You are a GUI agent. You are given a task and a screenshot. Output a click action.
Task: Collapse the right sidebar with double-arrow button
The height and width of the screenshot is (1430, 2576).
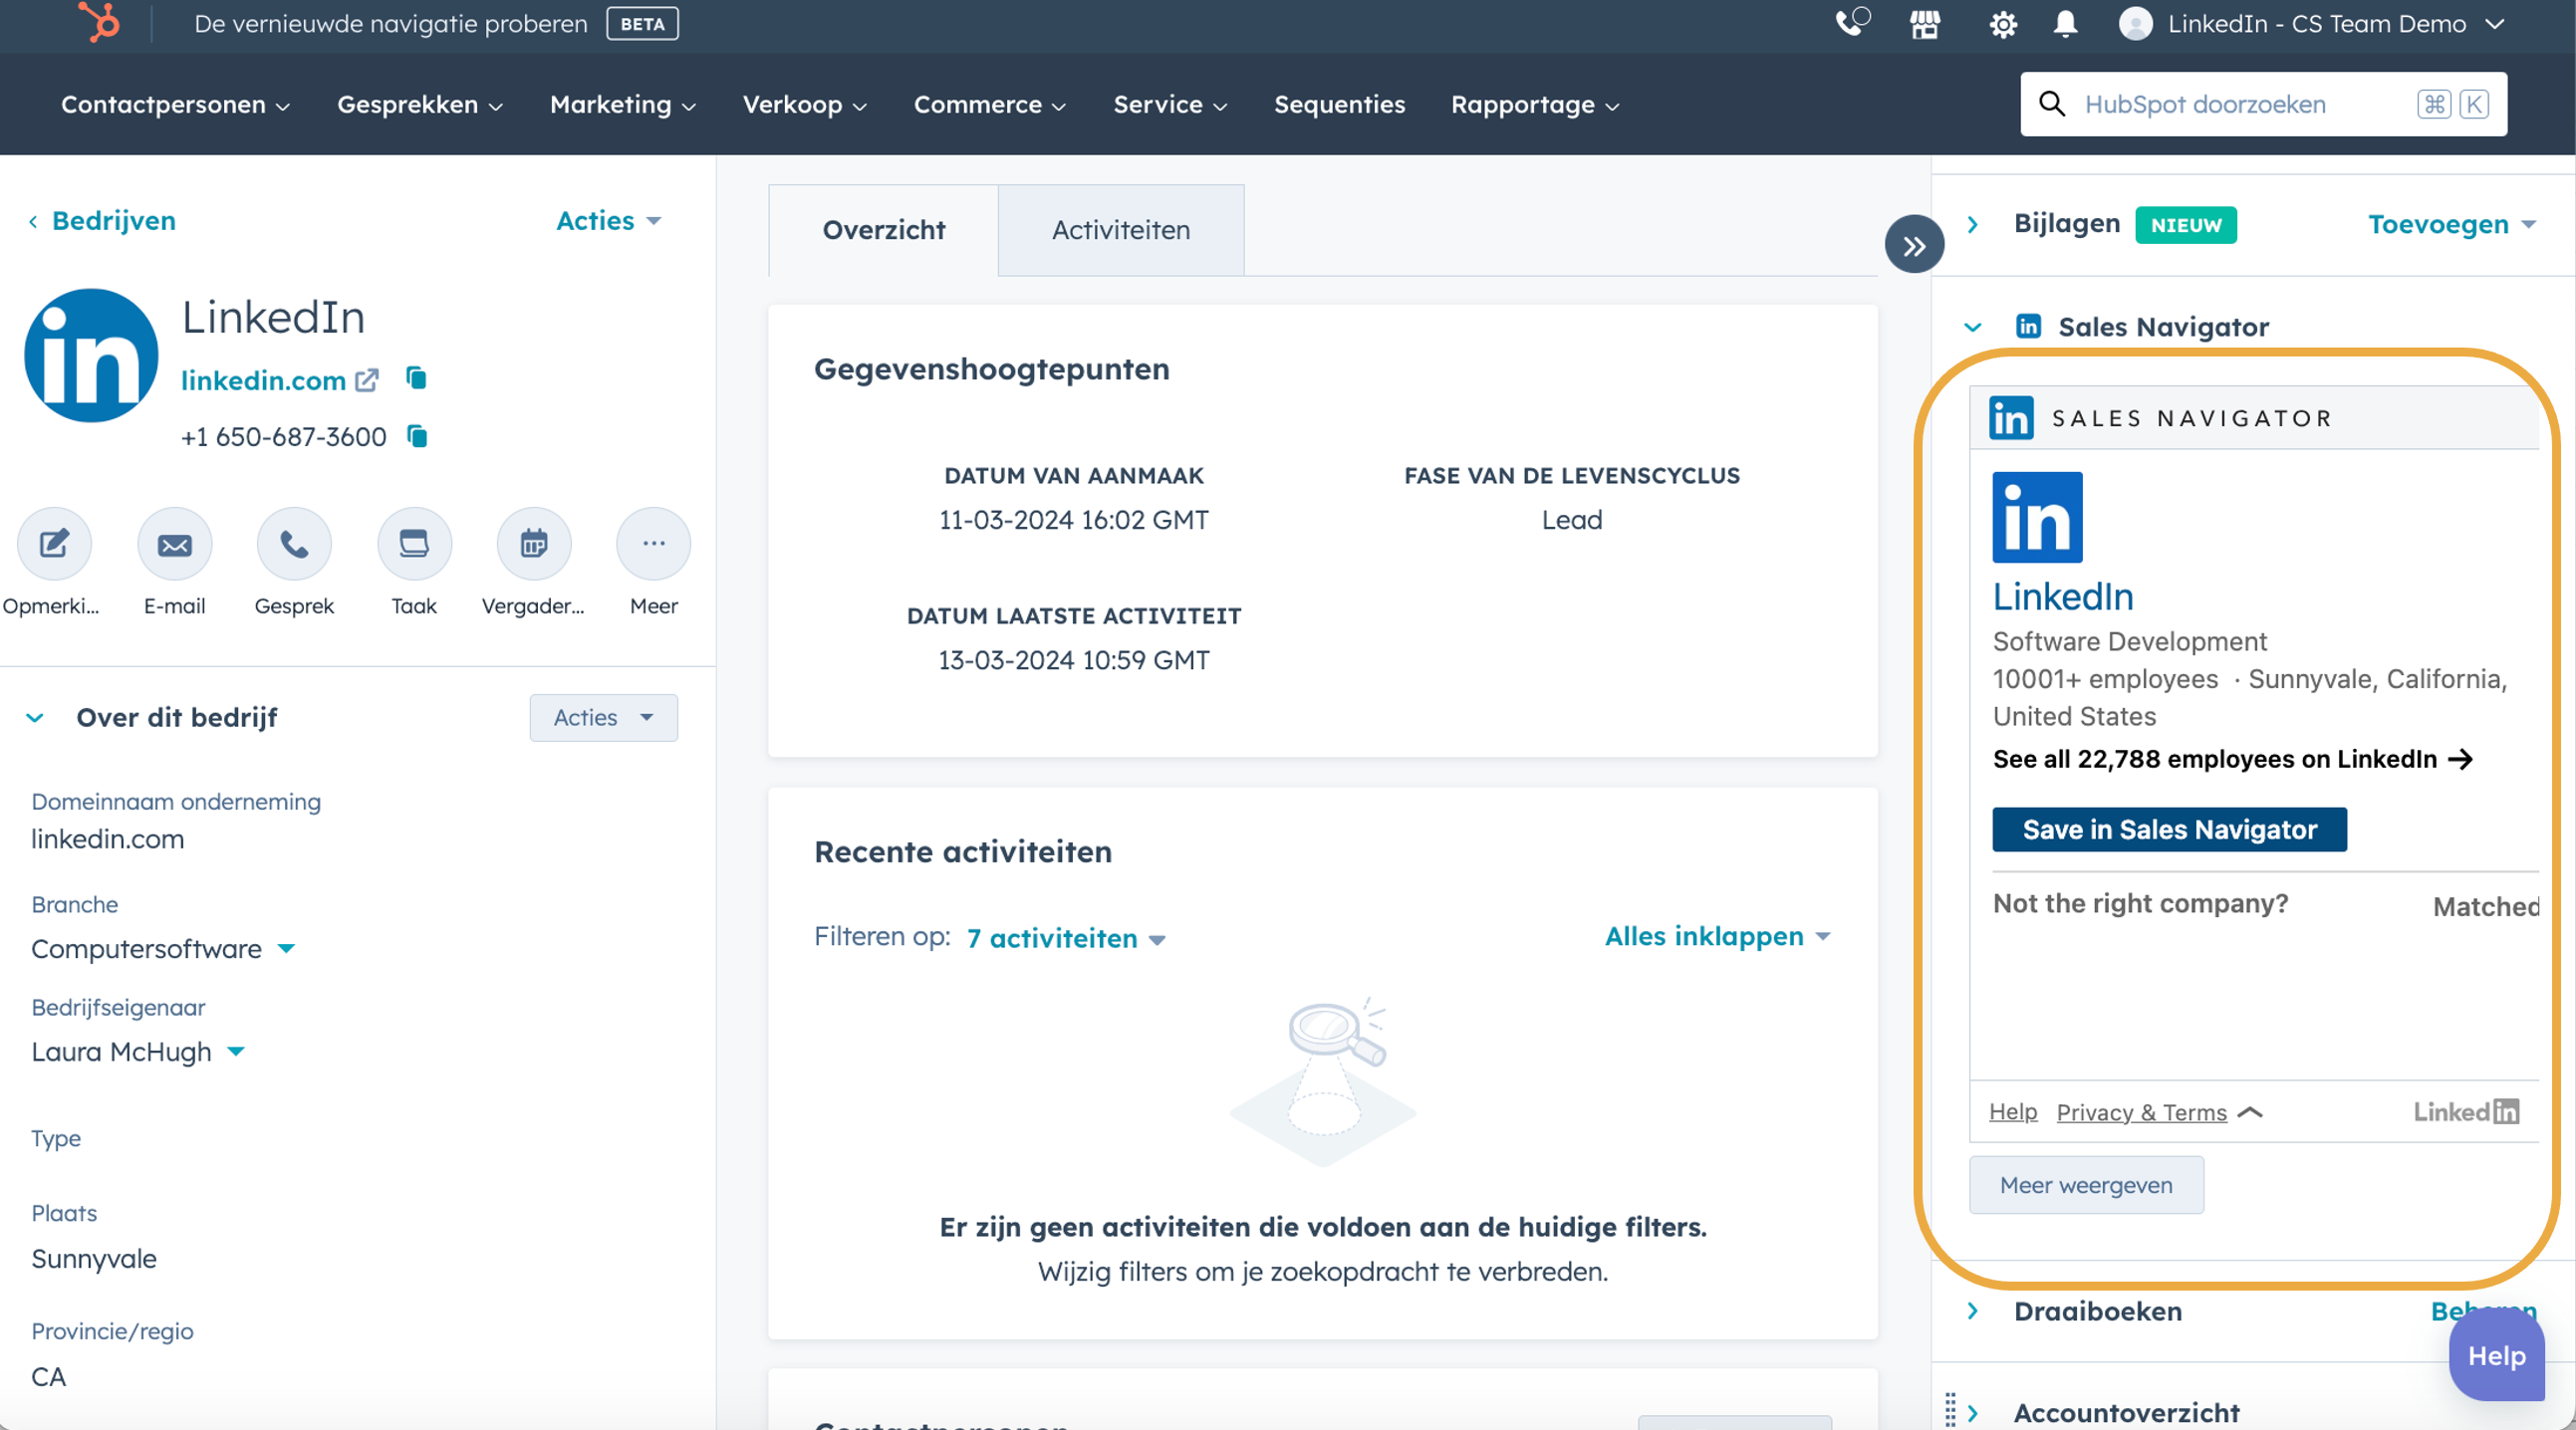1914,245
